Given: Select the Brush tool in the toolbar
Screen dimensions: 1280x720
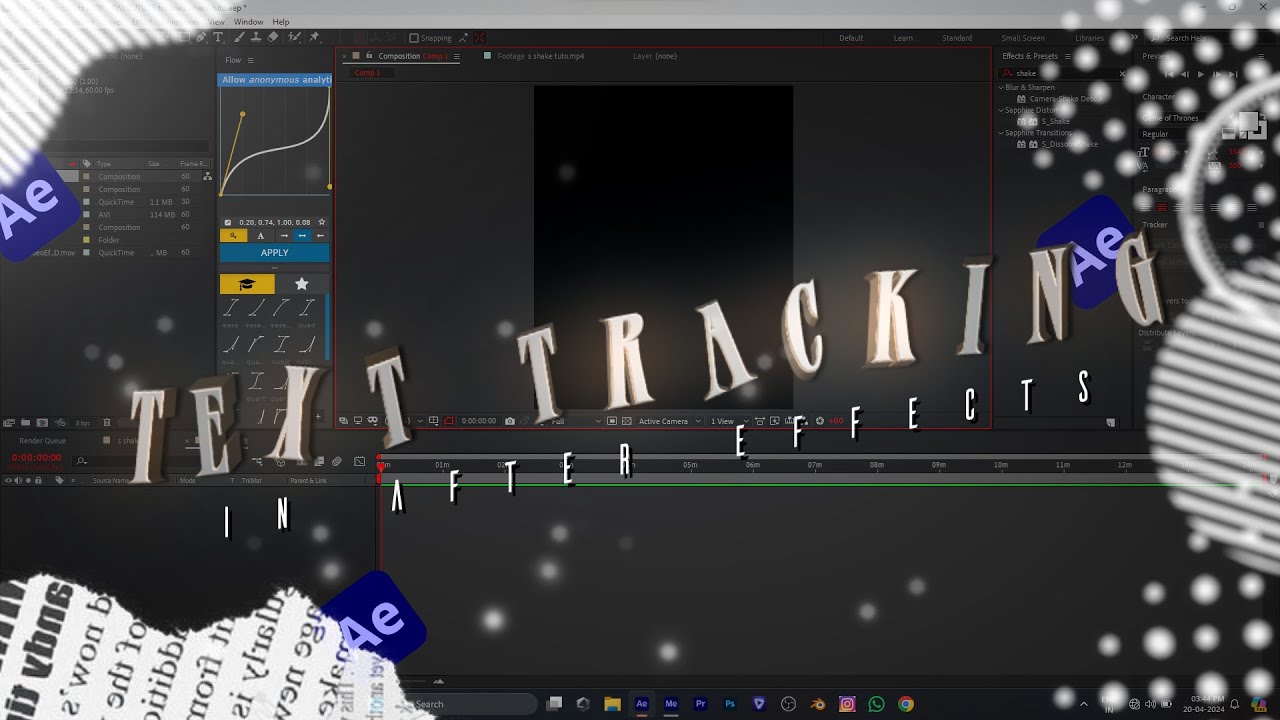Looking at the screenshot, I should coord(239,37).
